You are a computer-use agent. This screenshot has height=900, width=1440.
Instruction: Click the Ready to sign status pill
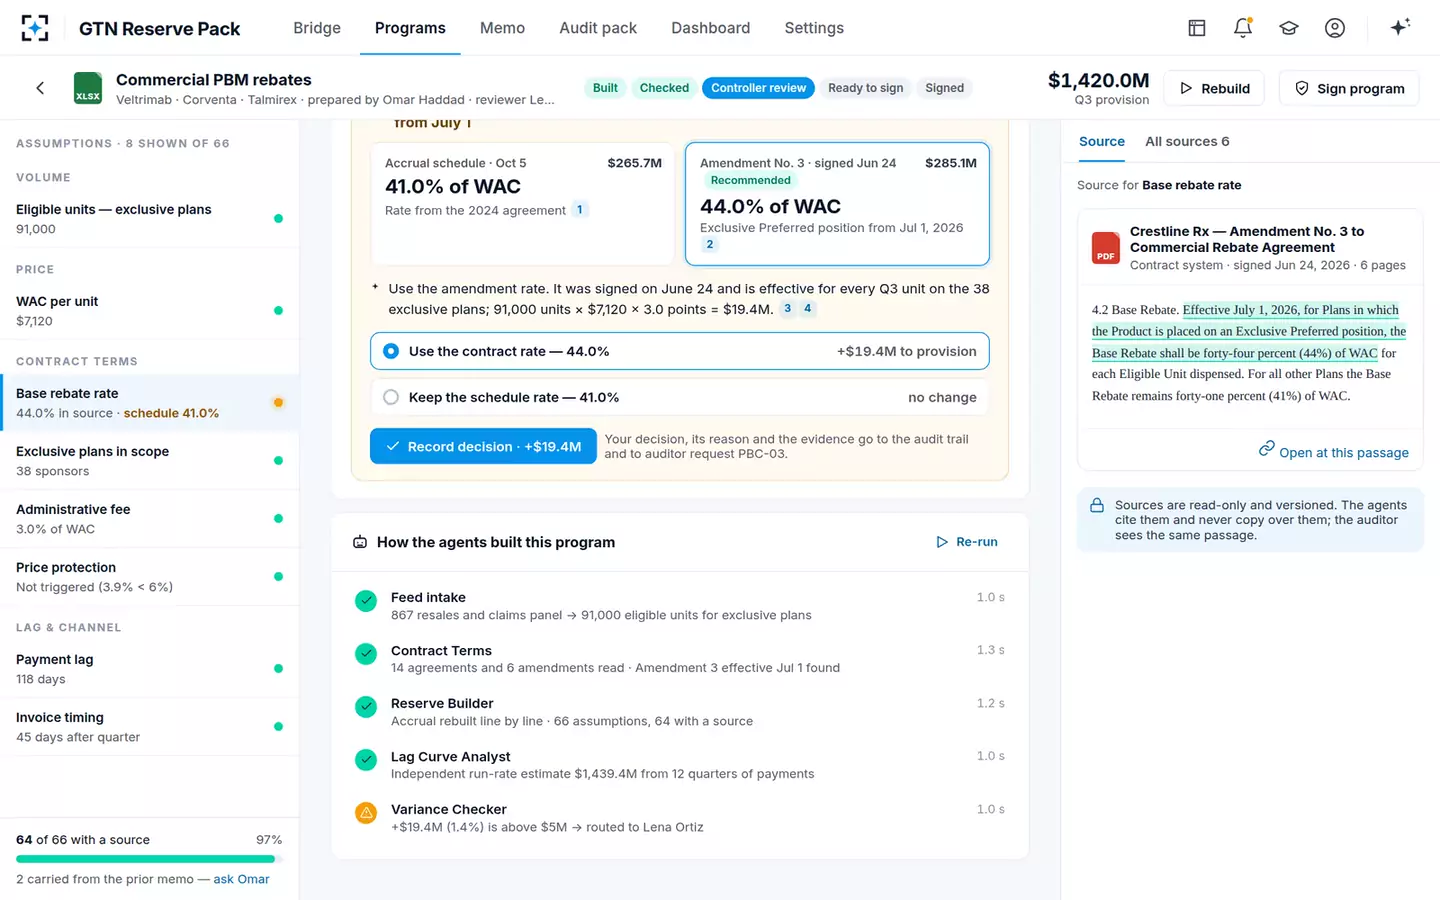point(866,88)
